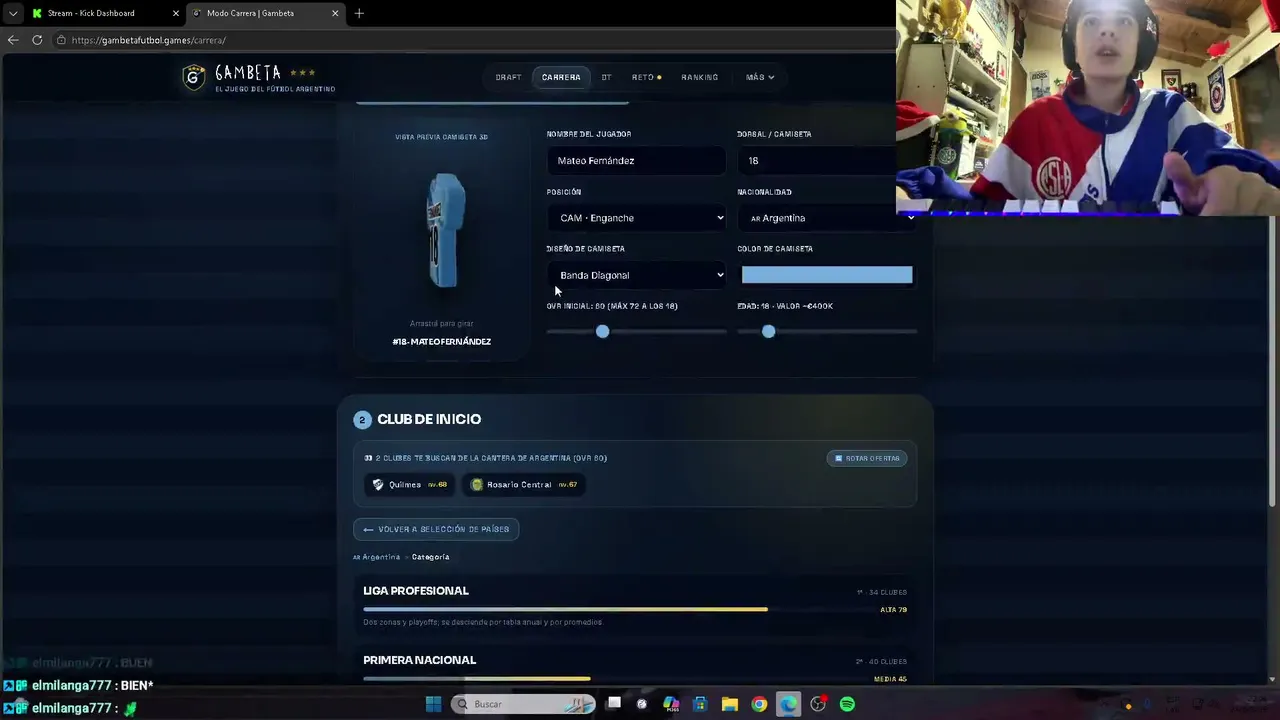Open the RETO nav item
The width and height of the screenshot is (1280, 720).
(x=646, y=77)
